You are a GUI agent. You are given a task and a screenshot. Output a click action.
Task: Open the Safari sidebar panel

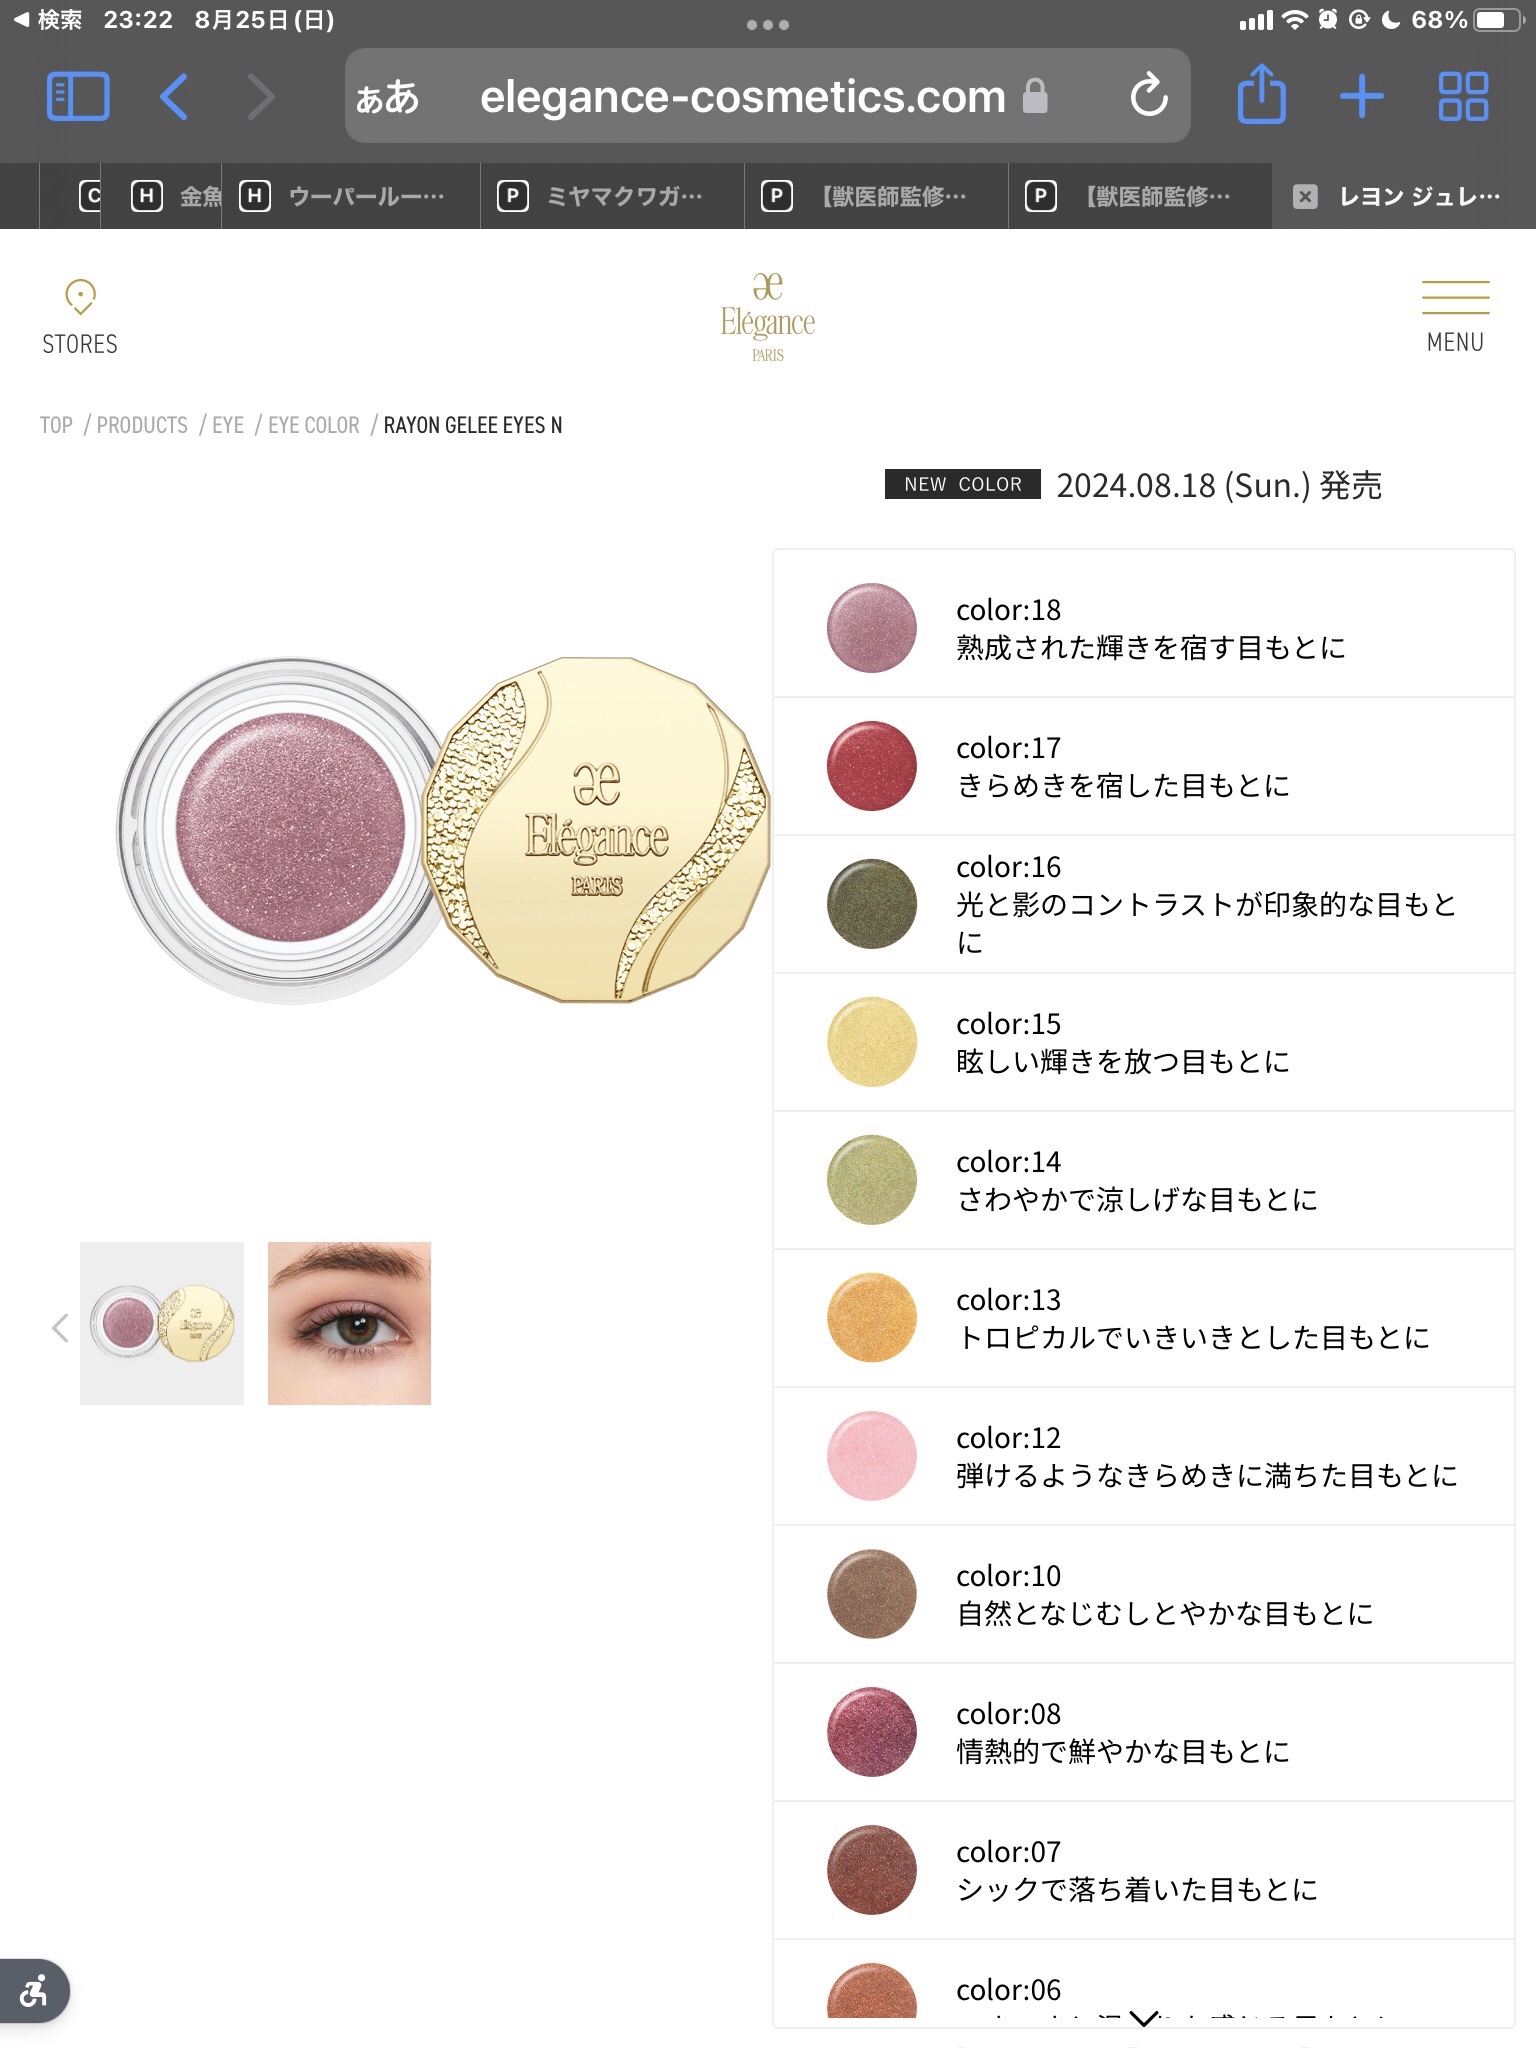point(78,97)
